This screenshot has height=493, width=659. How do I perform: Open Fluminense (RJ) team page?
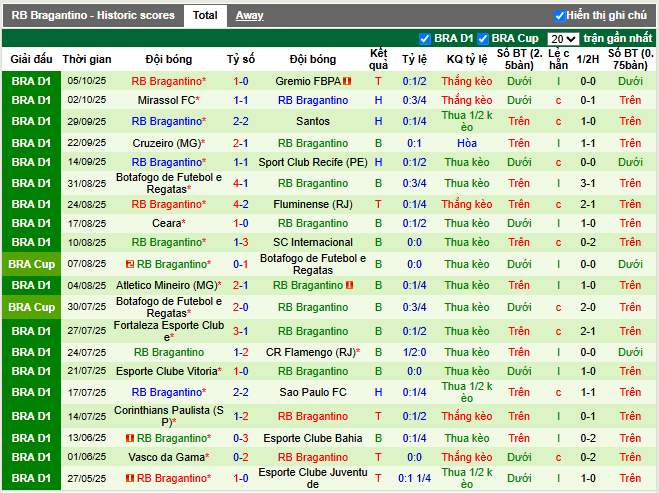[313, 204]
